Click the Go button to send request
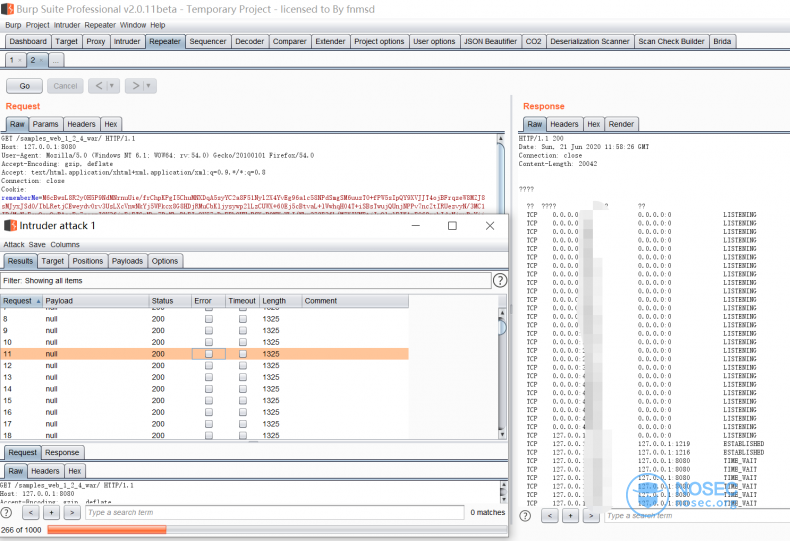 click(x=25, y=86)
